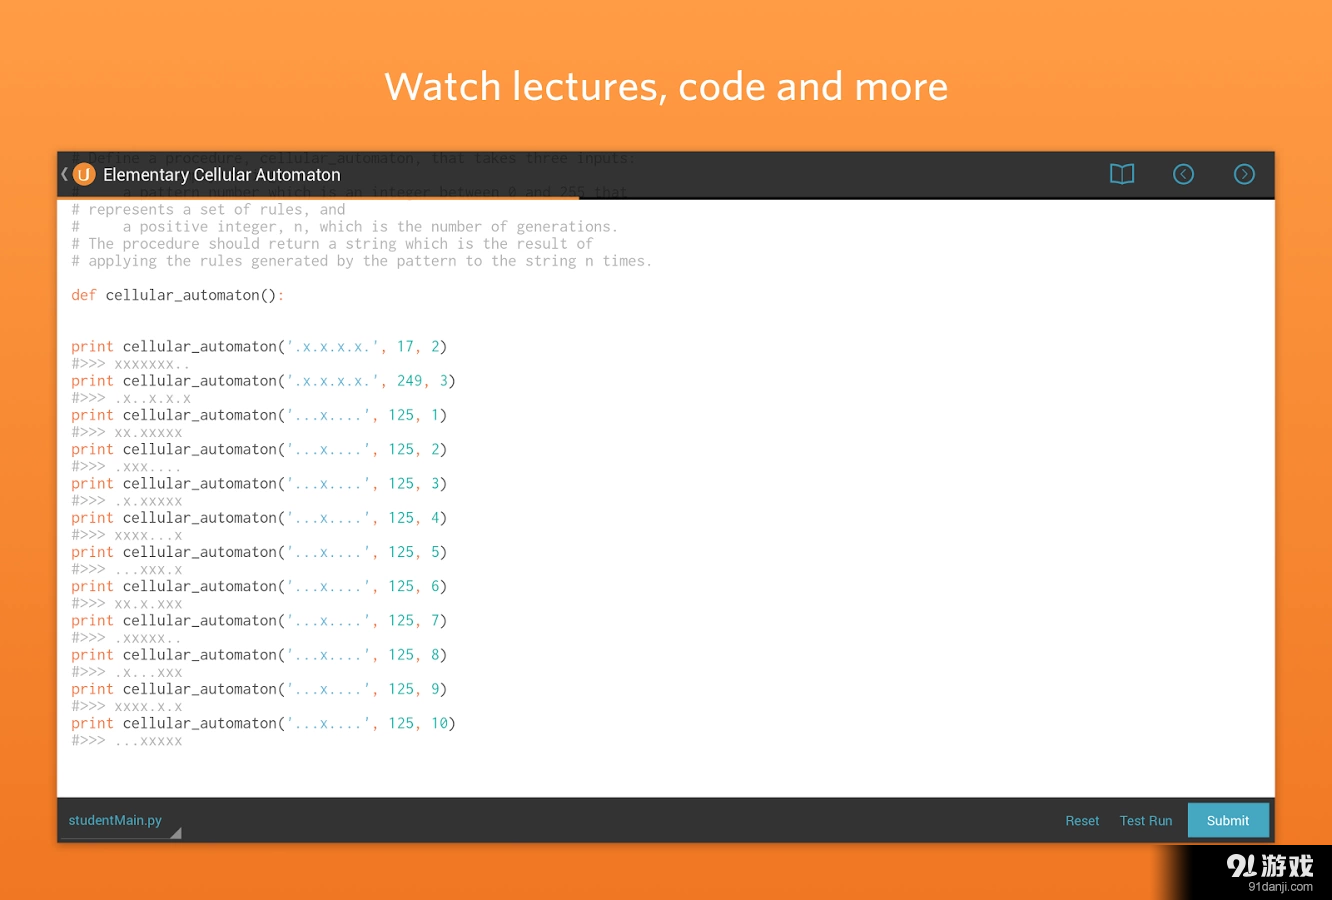
Task: Place cursor on def cellular_automaton() line
Action: tap(177, 295)
